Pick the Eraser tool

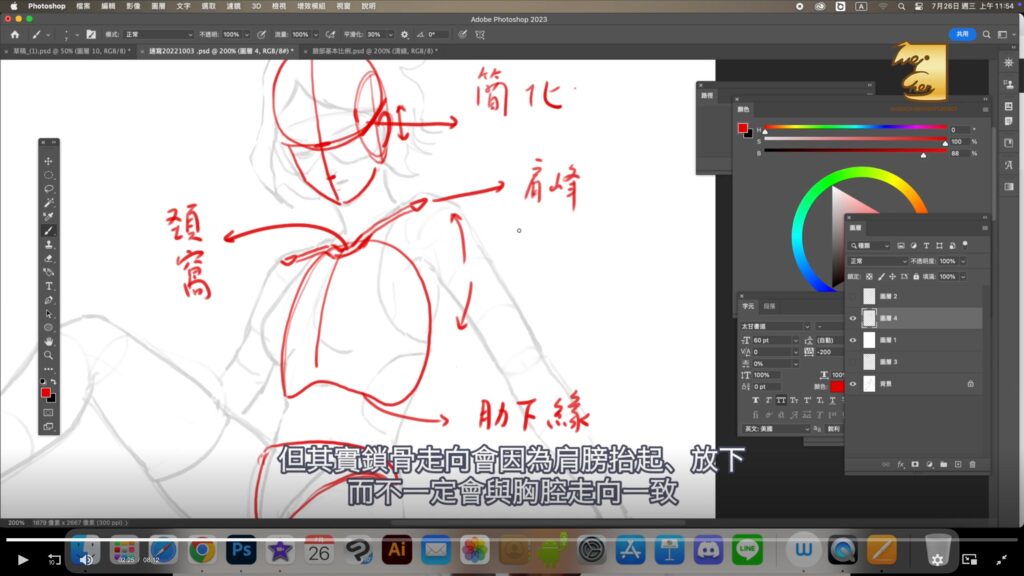(x=48, y=258)
